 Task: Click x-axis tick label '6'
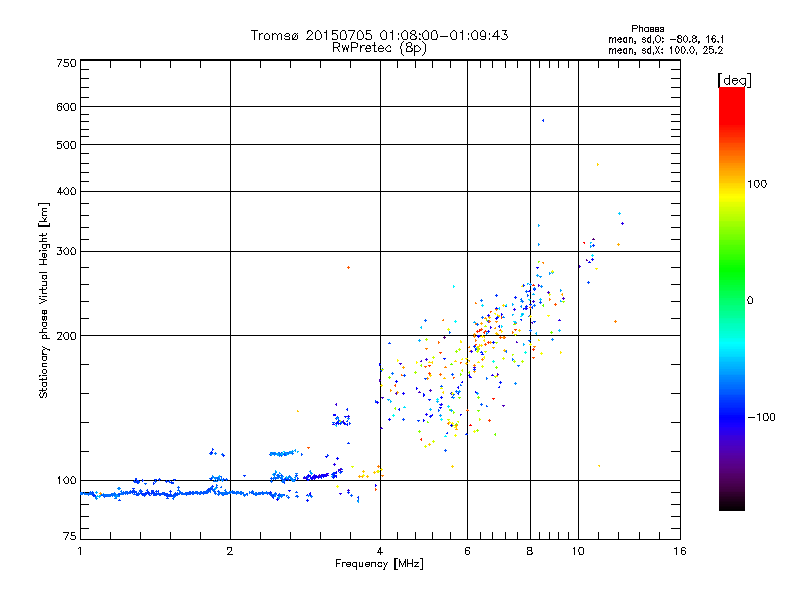pos(467,551)
